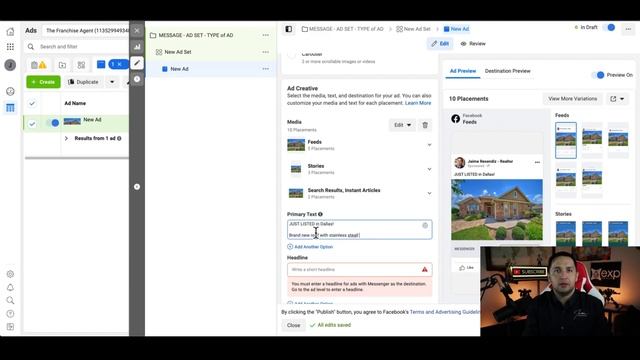
Task: Click into the Primary Text box
Action: coord(360,229)
